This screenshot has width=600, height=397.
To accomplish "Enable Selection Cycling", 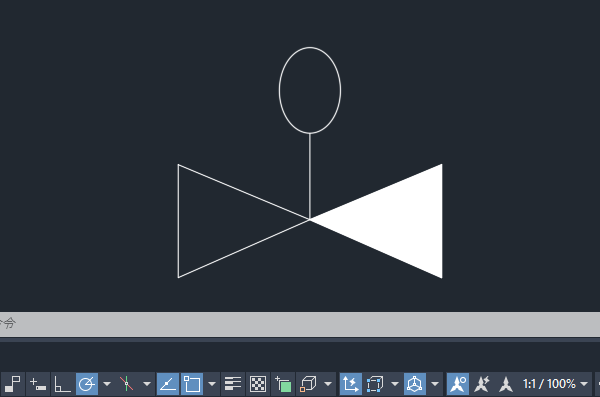I will pyautogui.click(x=283, y=384).
